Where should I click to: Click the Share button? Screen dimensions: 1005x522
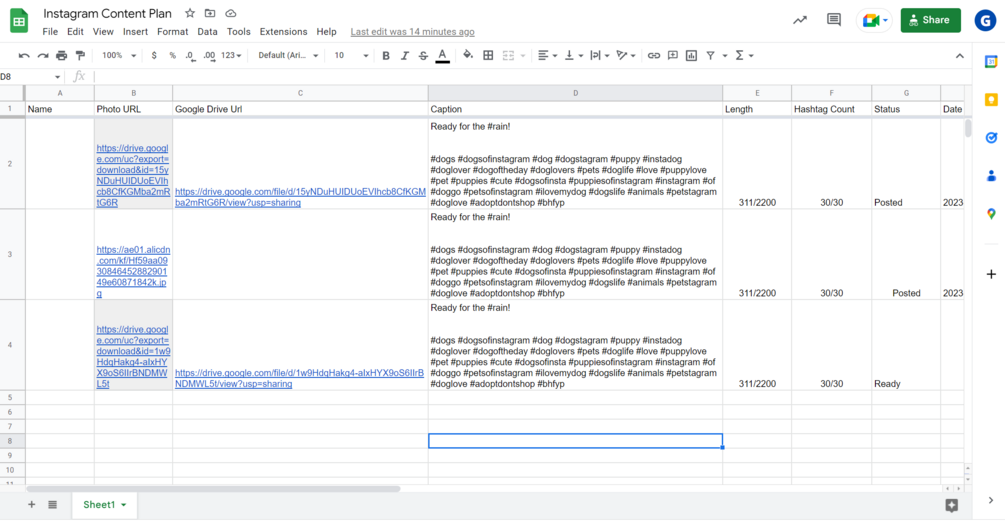coord(931,20)
